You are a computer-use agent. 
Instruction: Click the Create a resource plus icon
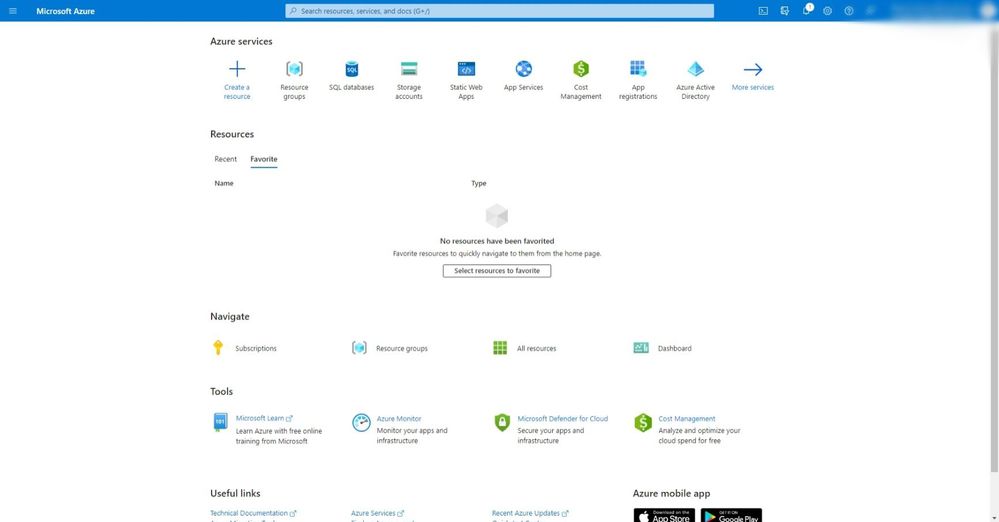coord(237,69)
